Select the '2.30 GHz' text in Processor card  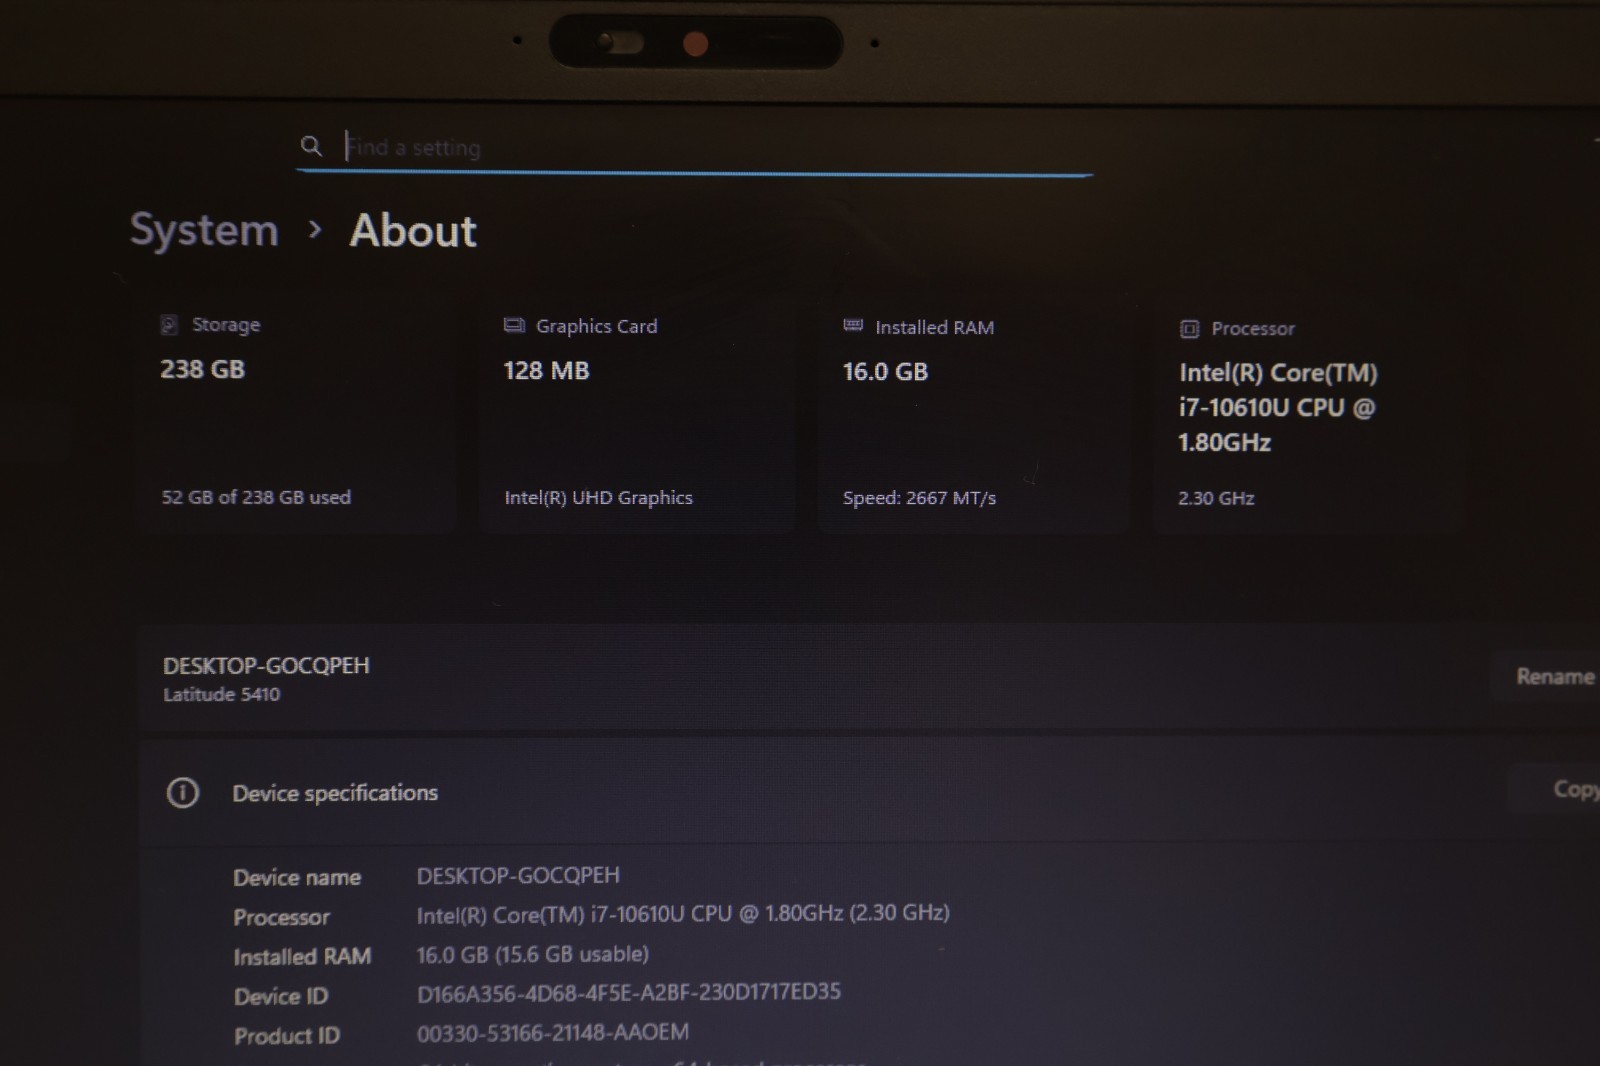[x=1216, y=498]
